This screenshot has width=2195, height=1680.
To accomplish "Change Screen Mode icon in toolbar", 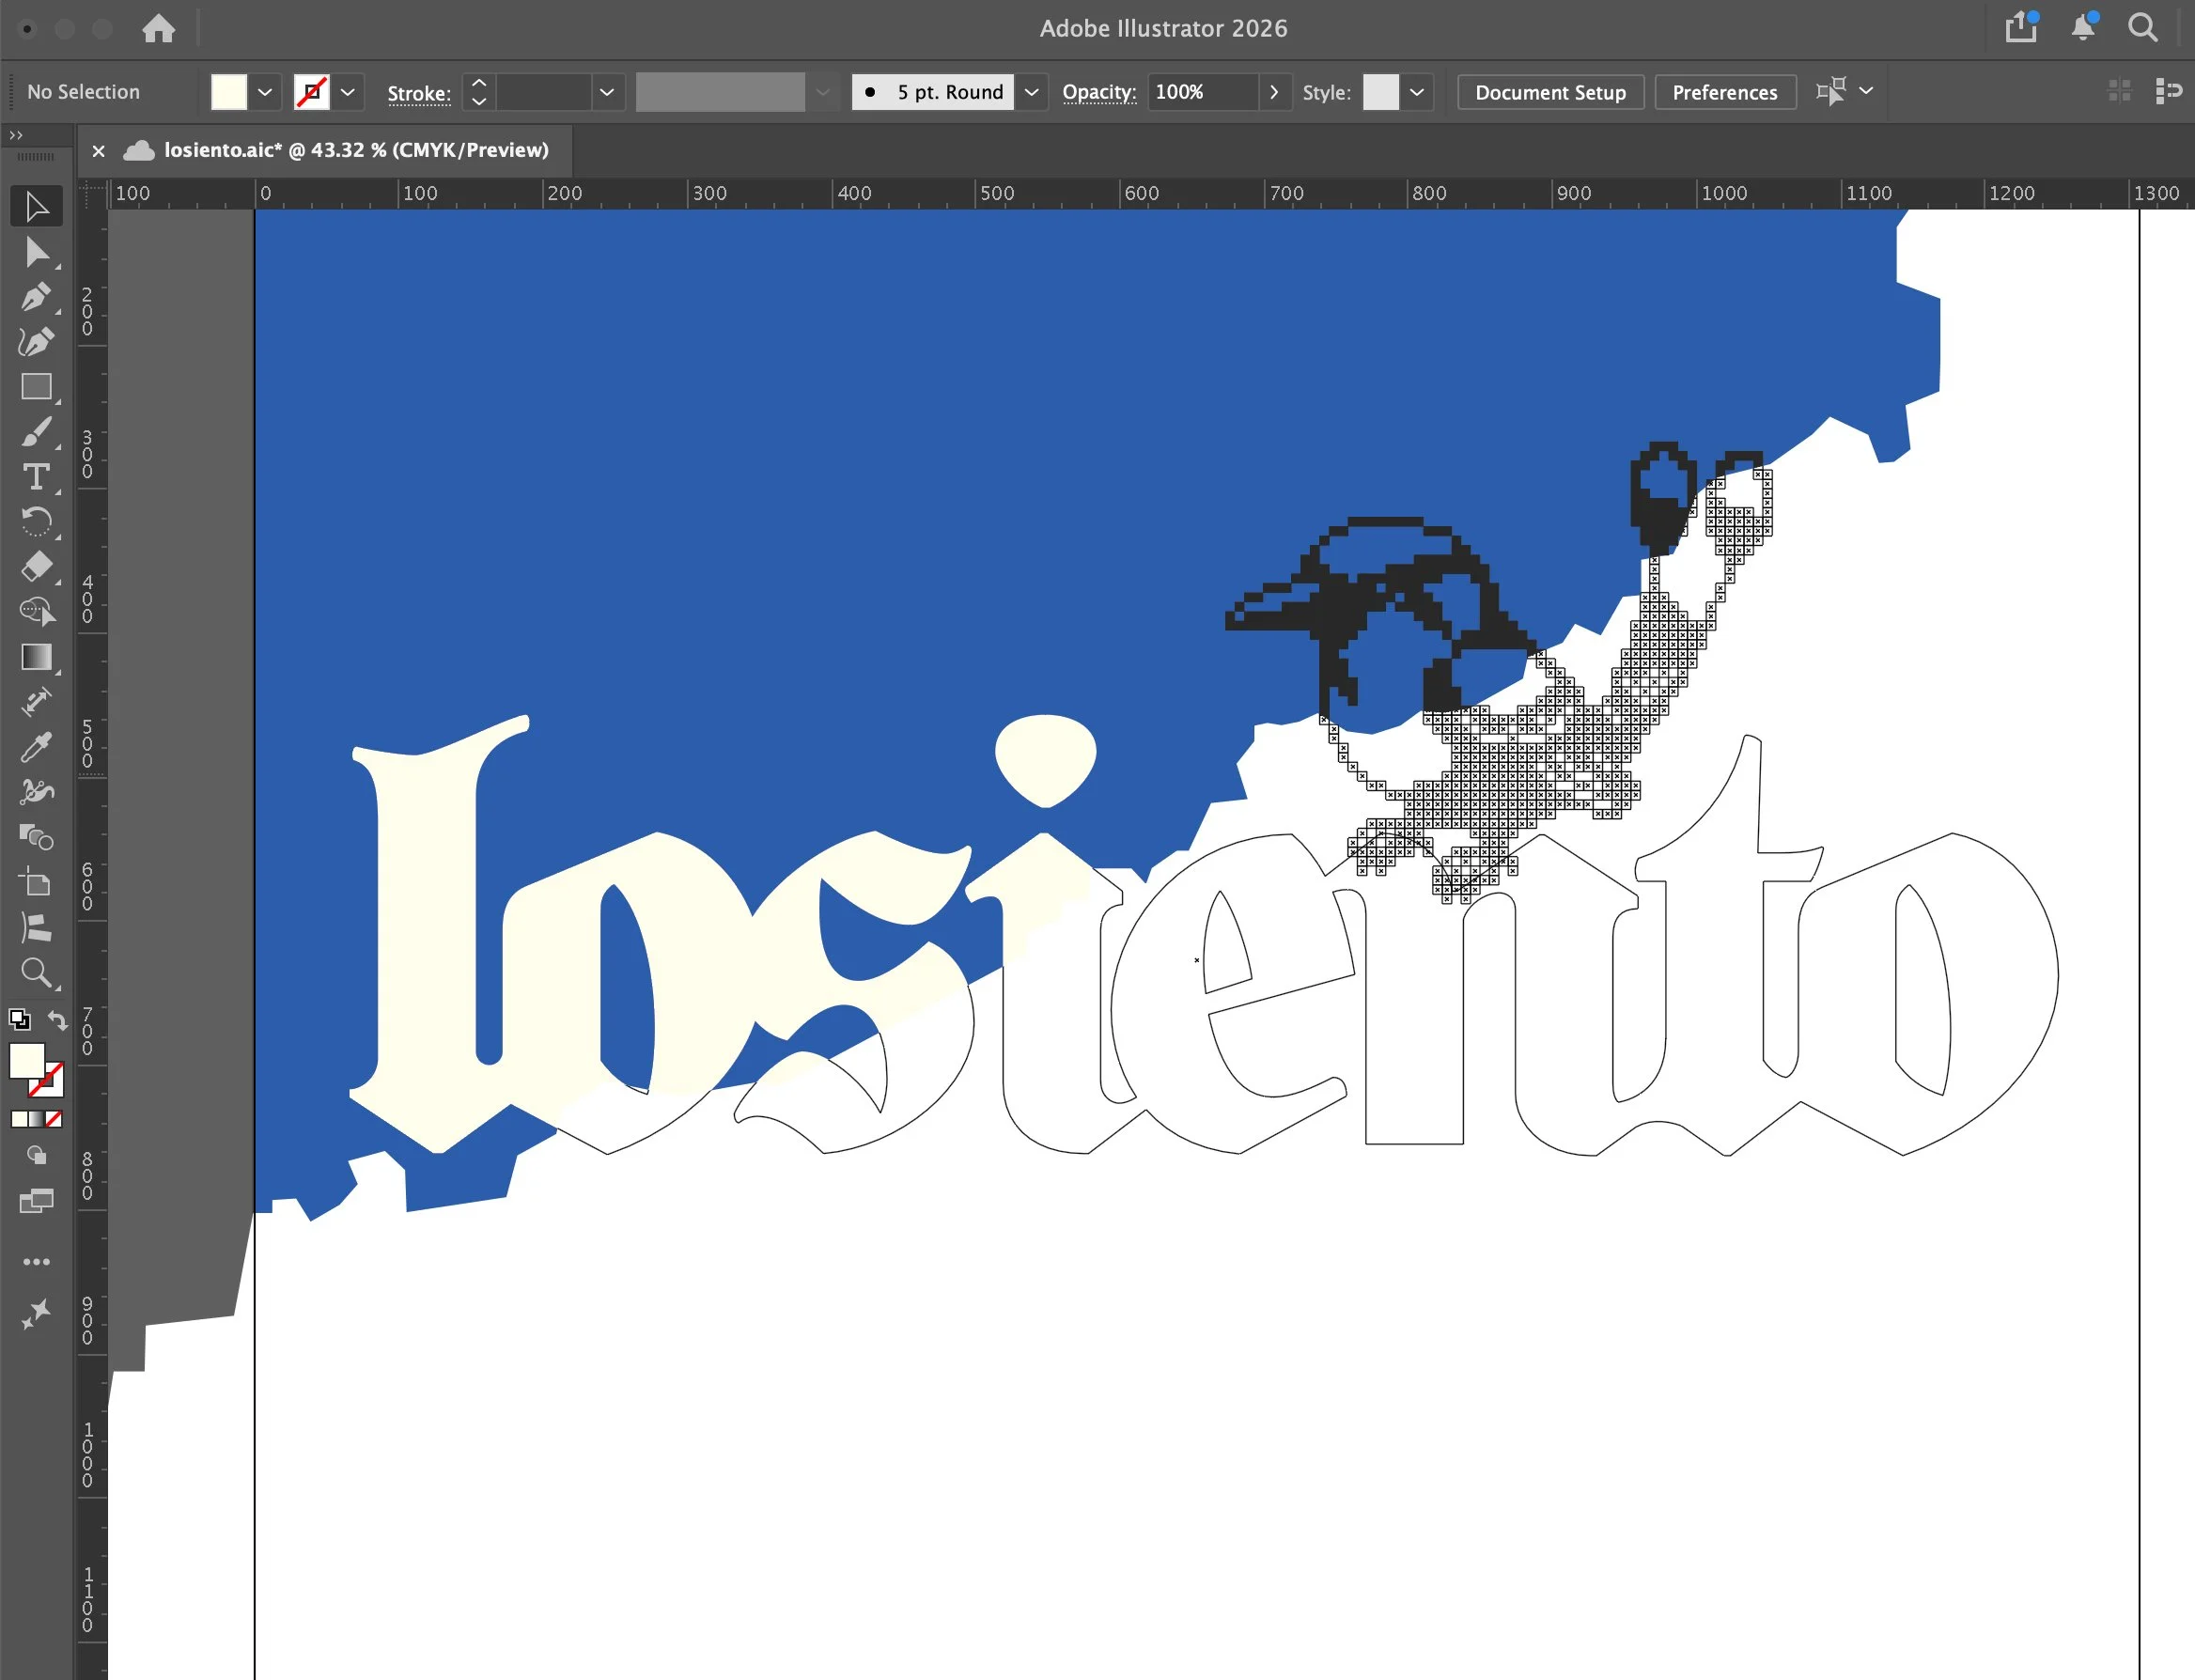I will 36,1201.
